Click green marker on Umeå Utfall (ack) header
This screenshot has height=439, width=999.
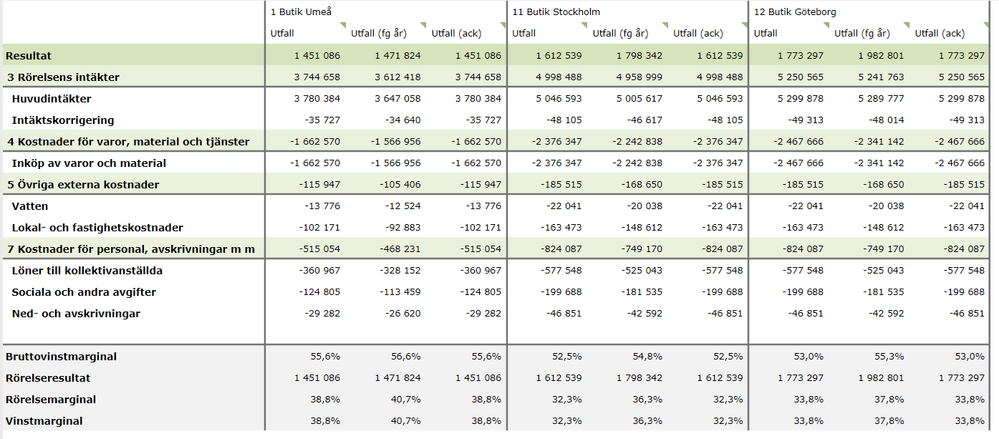point(502,25)
